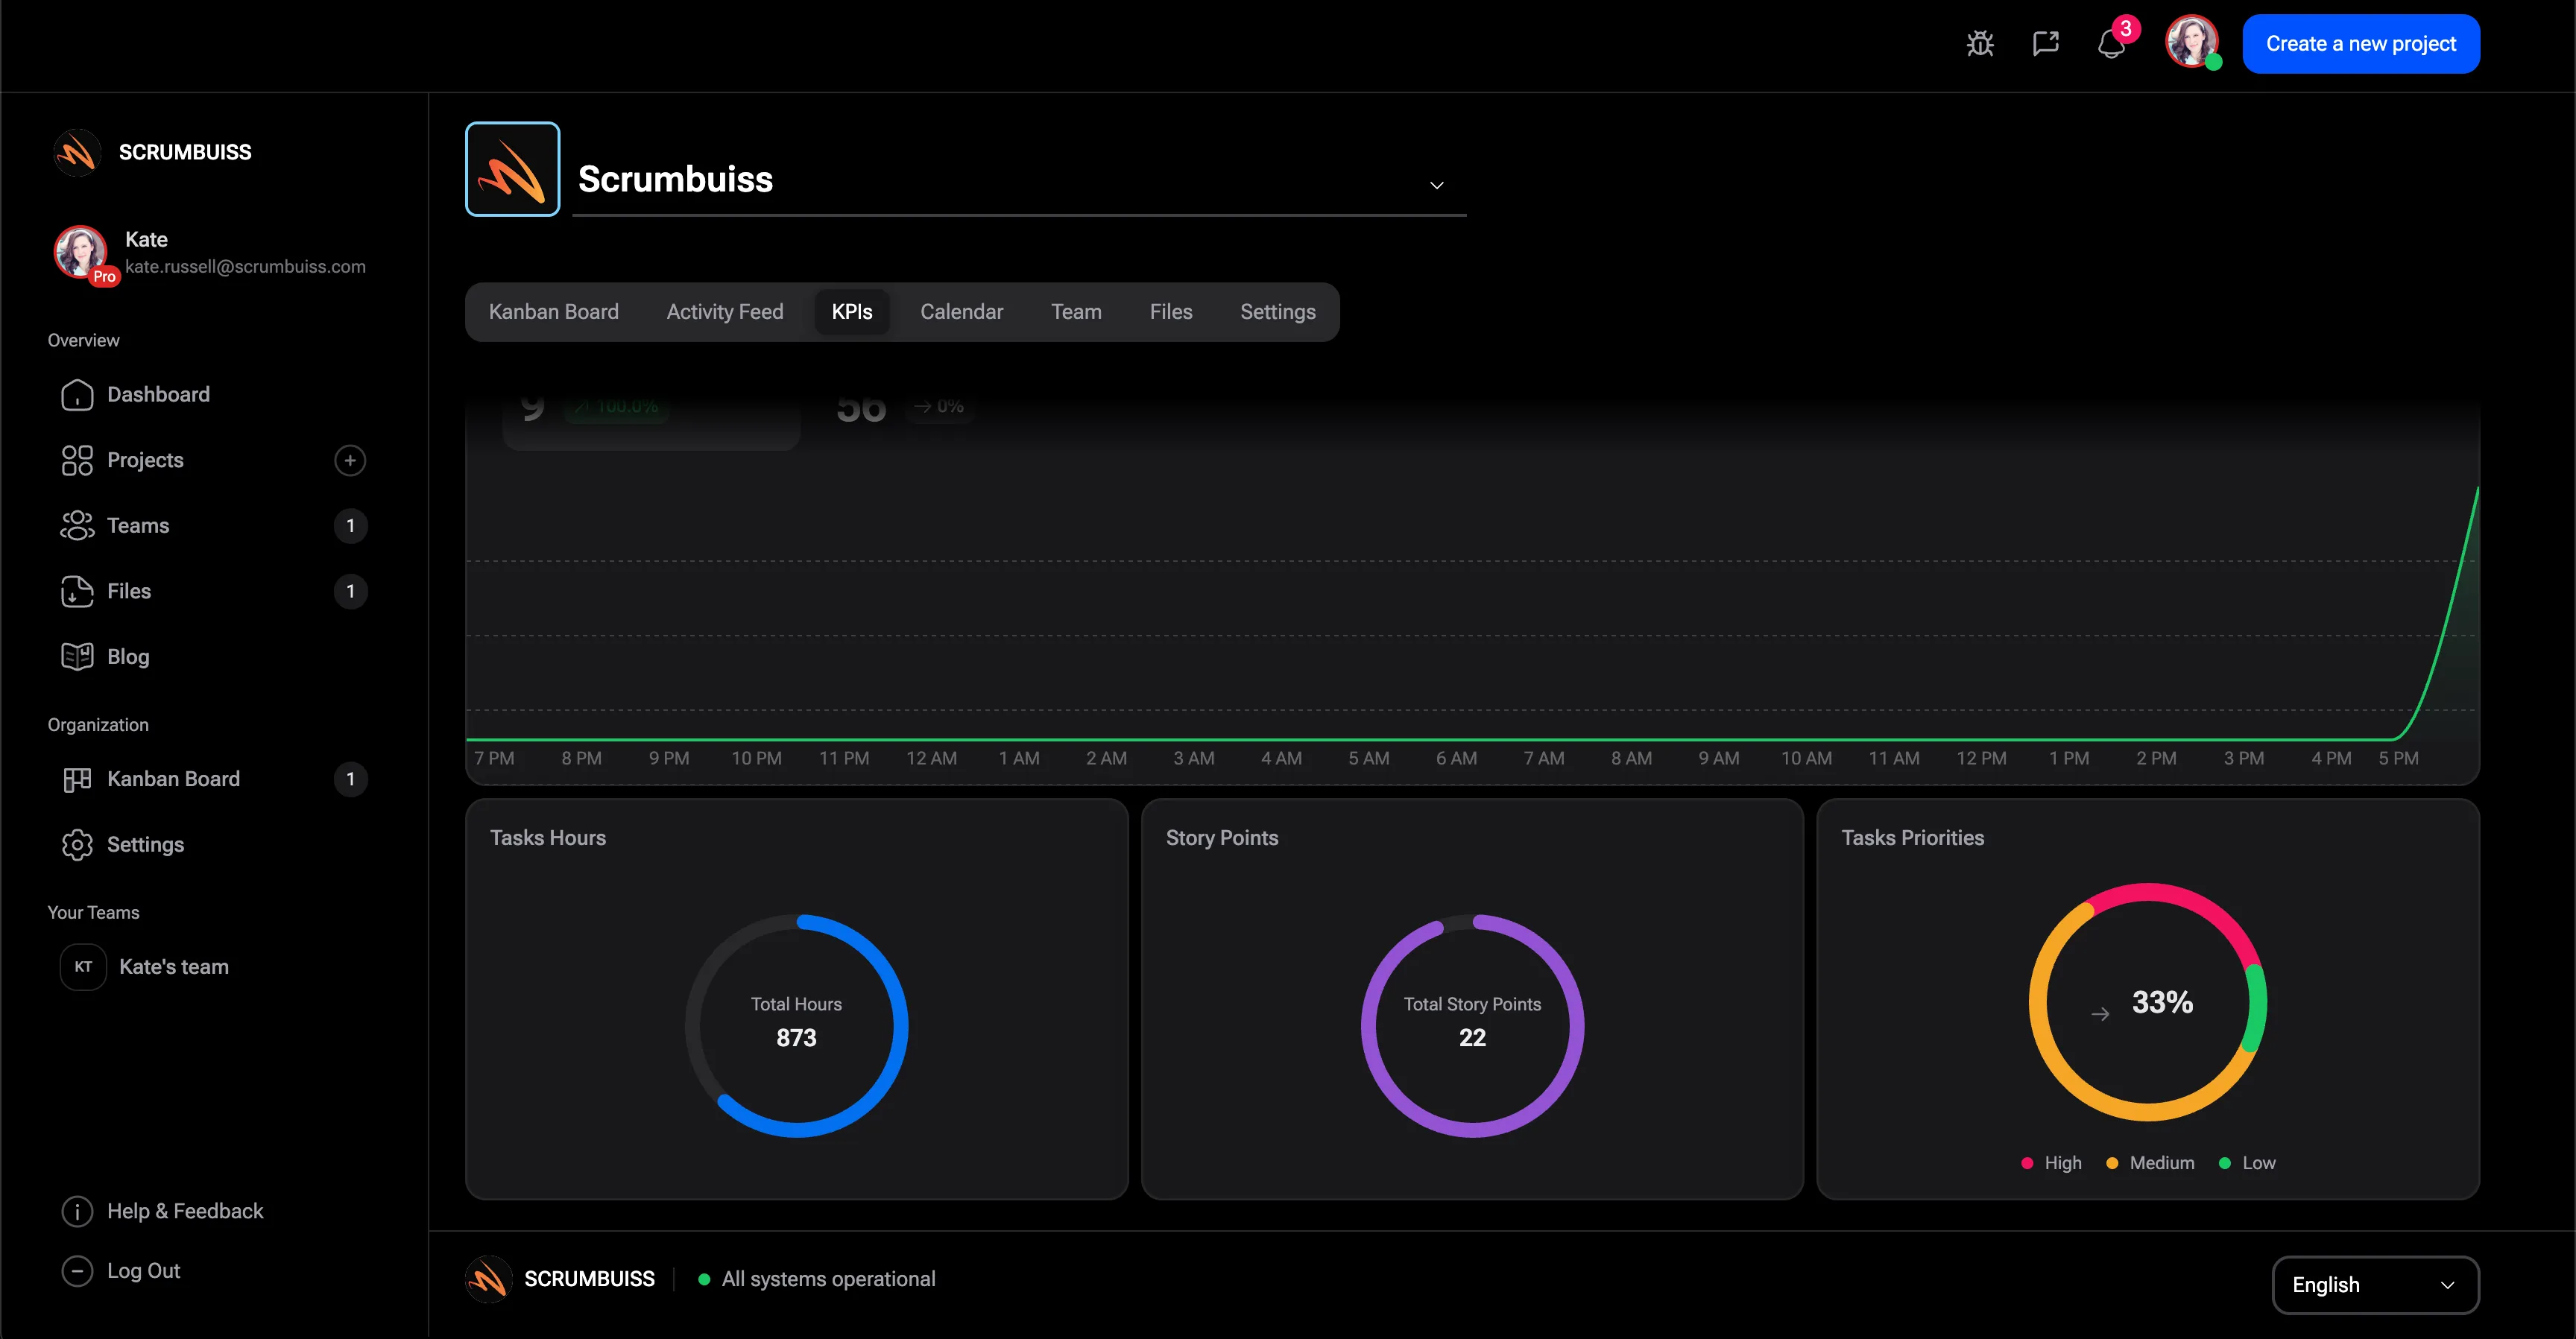Toggle the High priority legend item

tap(2051, 1163)
